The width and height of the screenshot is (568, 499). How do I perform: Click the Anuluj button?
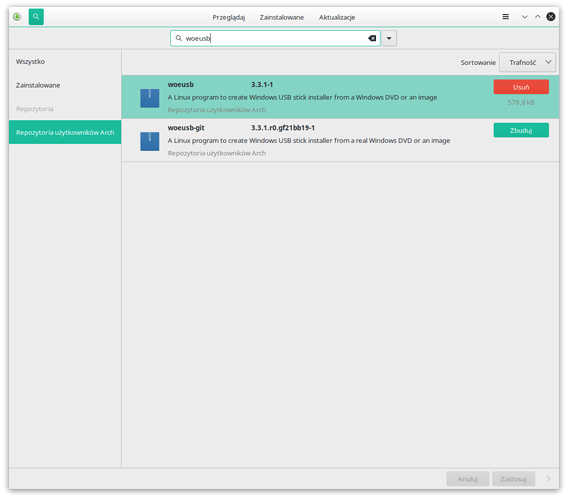click(x=468, y=479)
